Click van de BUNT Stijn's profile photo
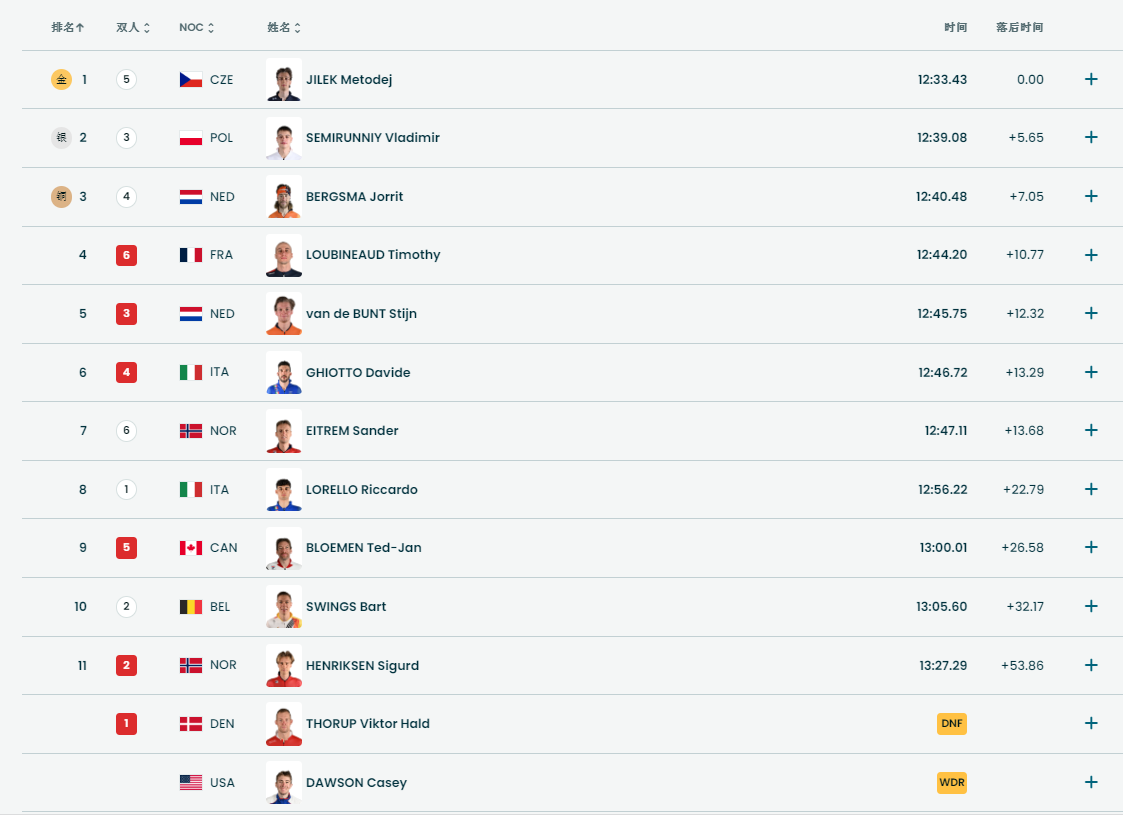This screenshot has height=820, width=1123. (284, 314)
